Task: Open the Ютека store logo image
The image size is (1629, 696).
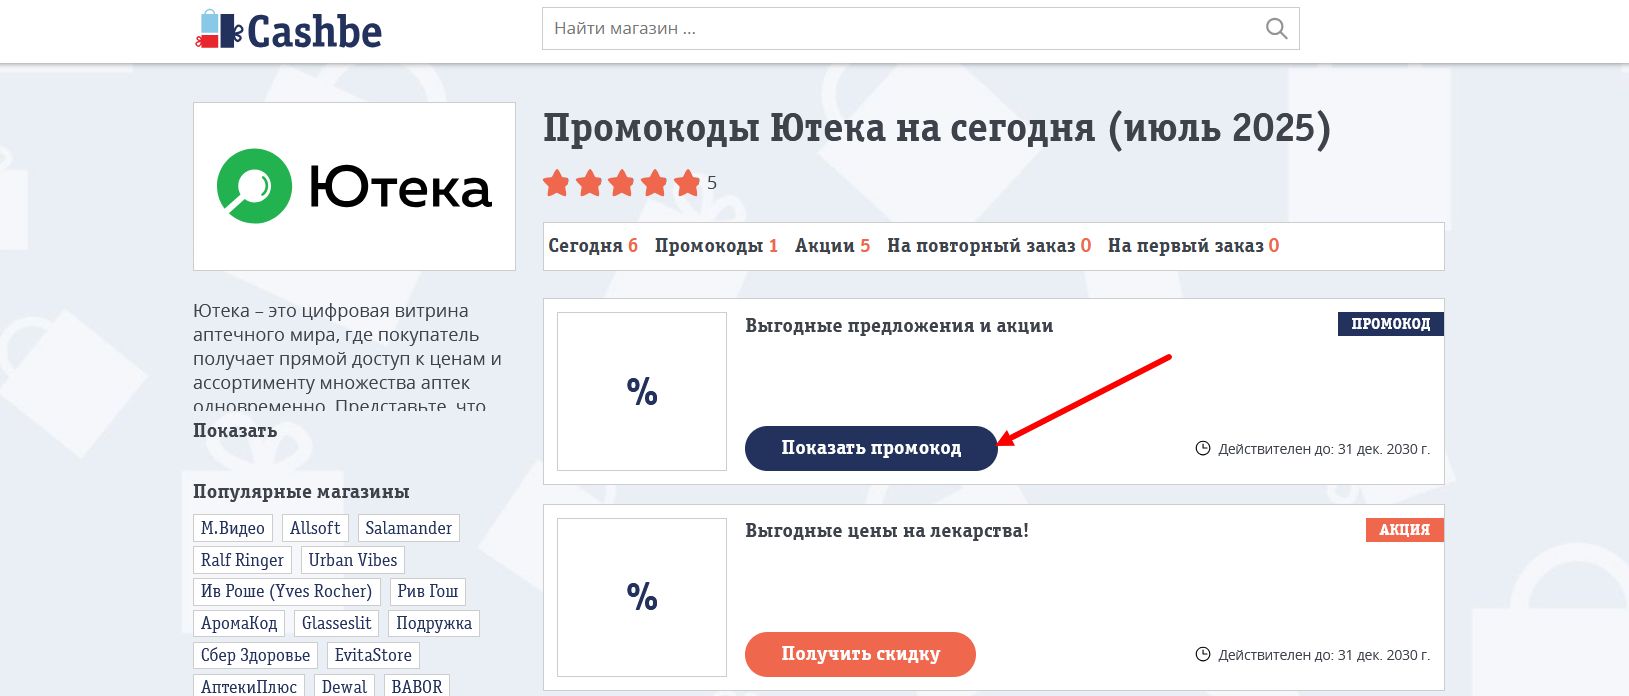Action: pos(354,186)
